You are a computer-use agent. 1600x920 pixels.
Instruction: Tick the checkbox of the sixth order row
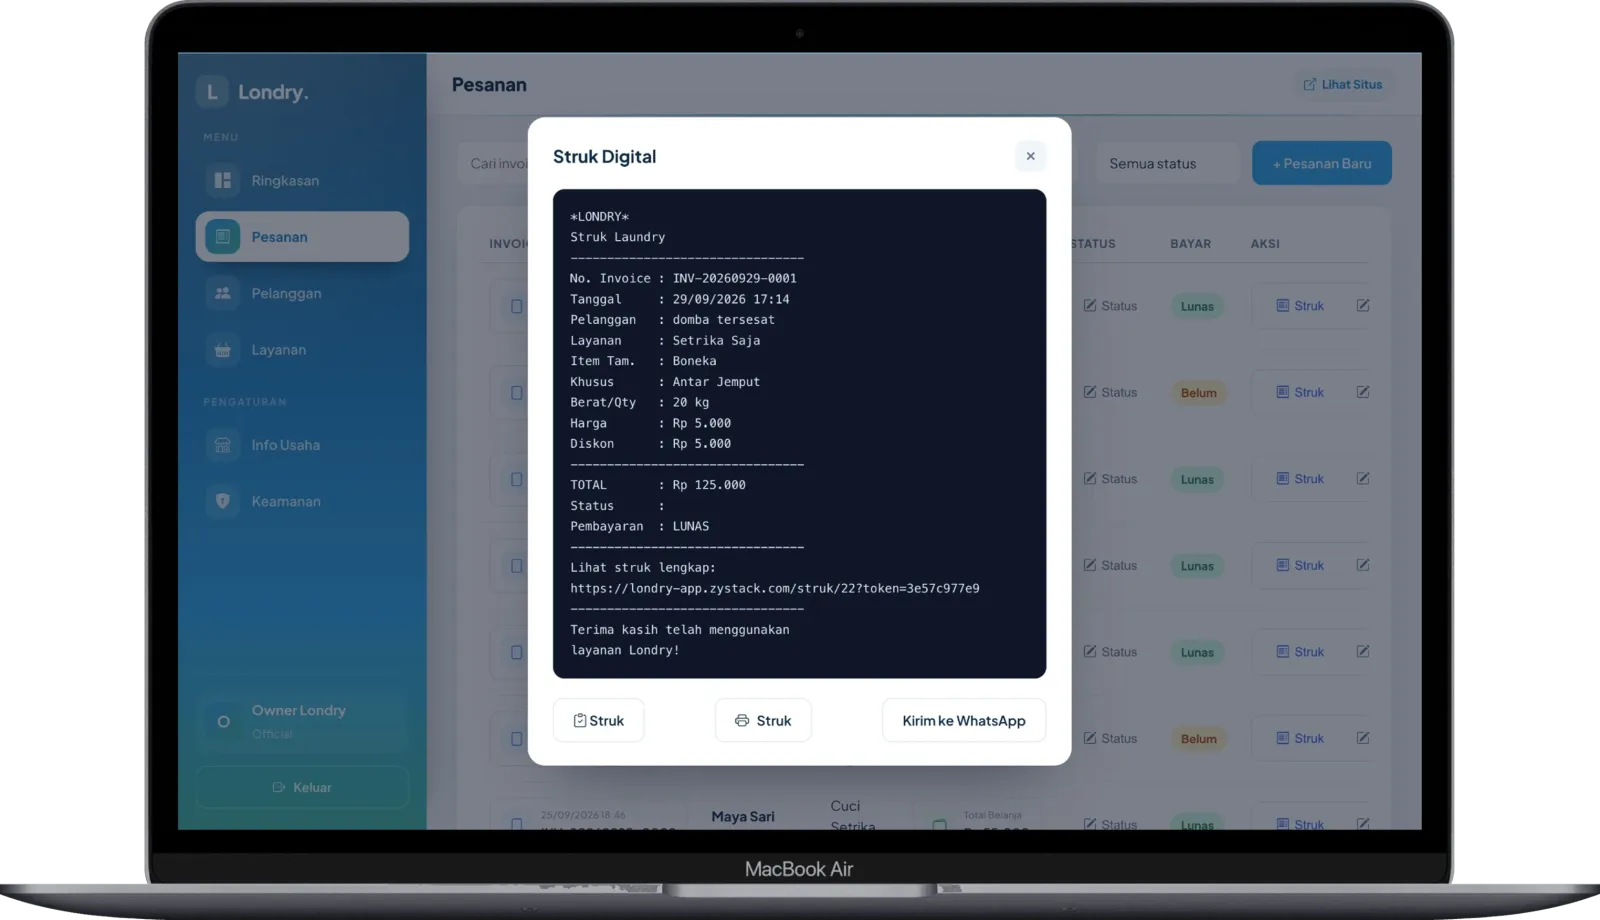[516, 739]
